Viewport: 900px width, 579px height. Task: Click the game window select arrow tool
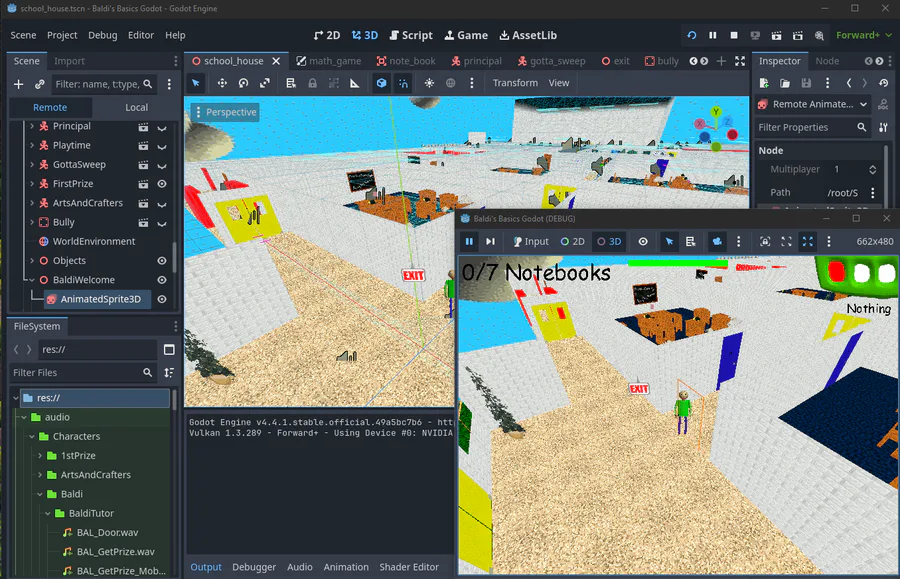[x=669, y=242]
